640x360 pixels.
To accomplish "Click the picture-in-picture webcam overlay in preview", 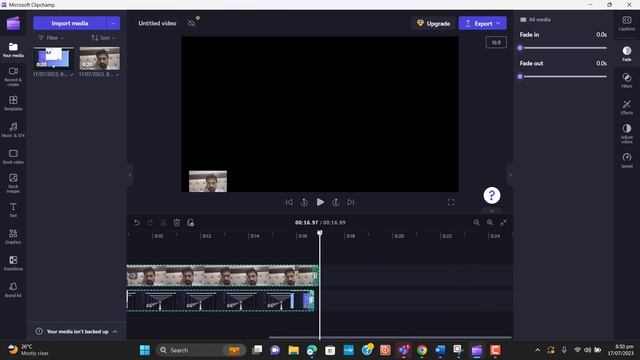I will pos(208,181).
